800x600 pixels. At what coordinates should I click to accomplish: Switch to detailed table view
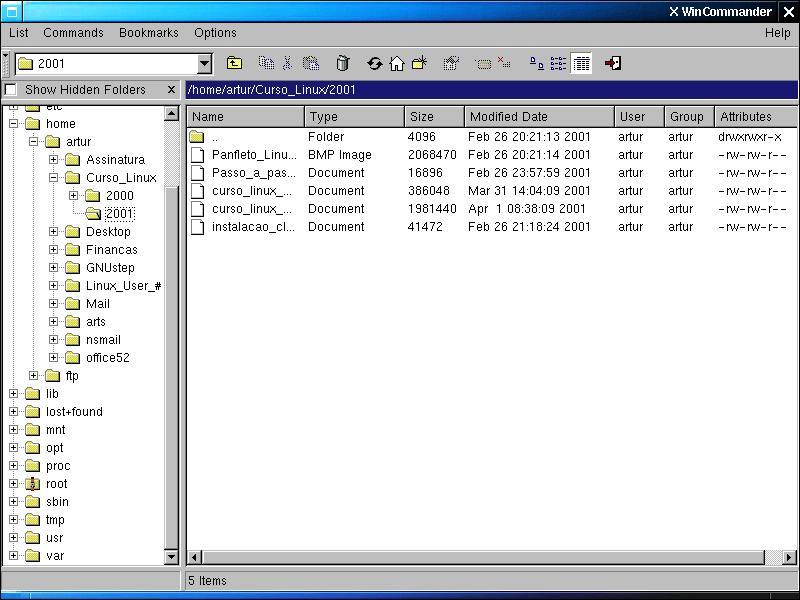[581, 63]
